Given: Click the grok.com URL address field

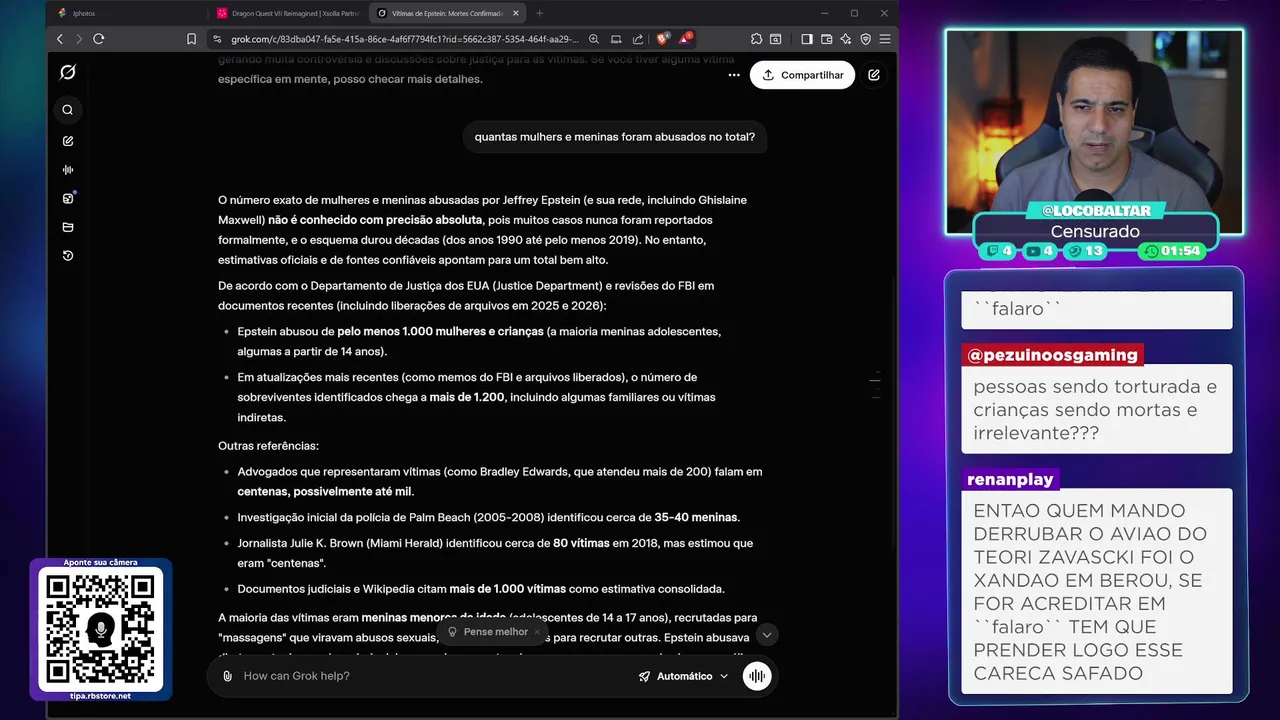Looking at the screenshot, I should pos(405,39).
